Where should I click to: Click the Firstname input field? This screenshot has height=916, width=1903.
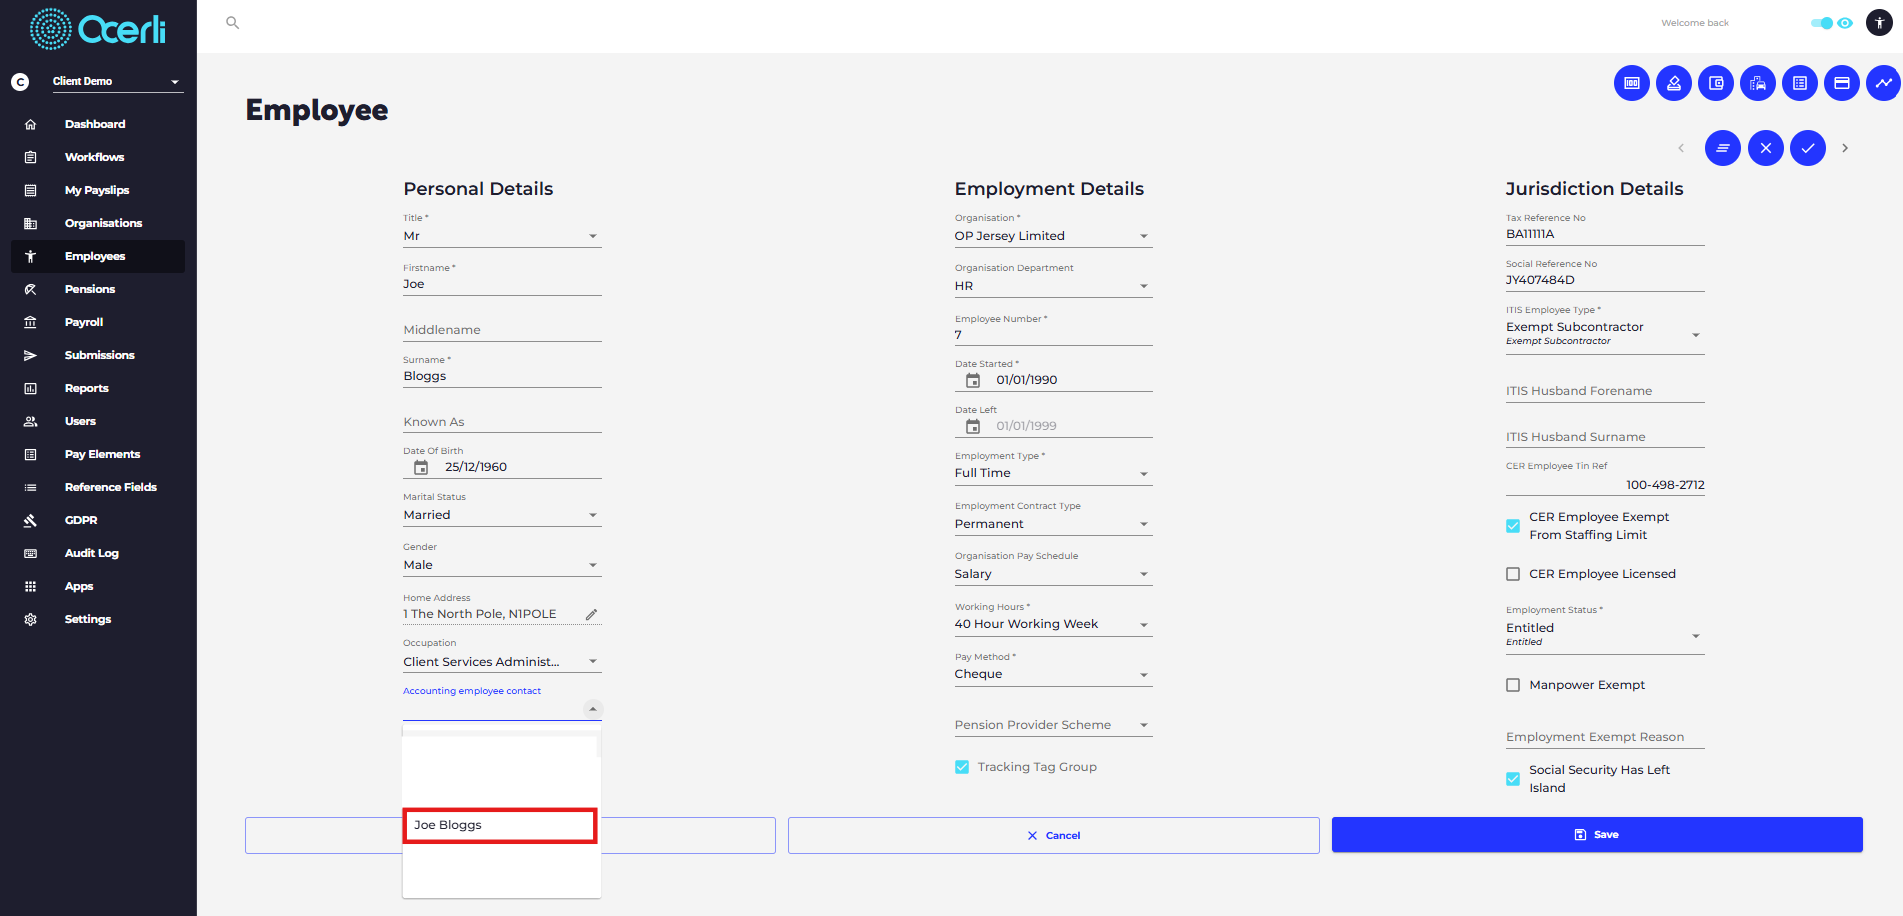click(x=502, y=285)
